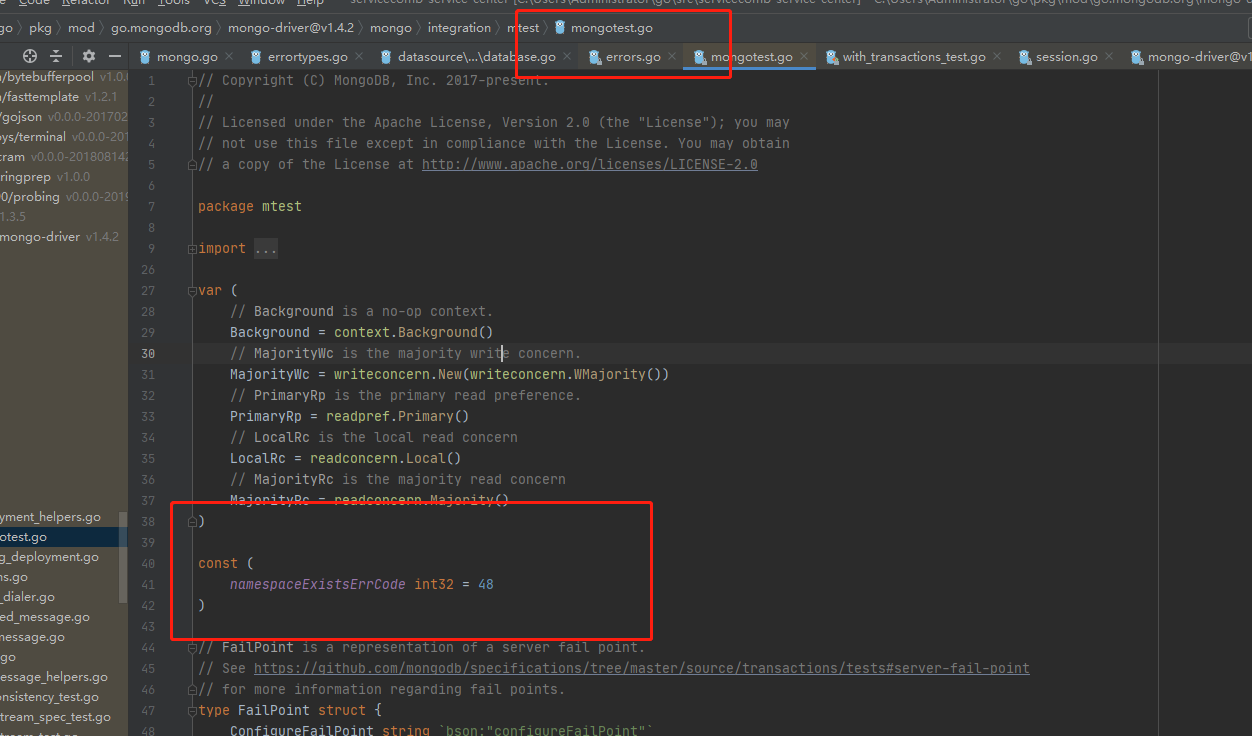Select probing entry in project tree
This screenshot has height=736, width=1252.
pos(64,197)
